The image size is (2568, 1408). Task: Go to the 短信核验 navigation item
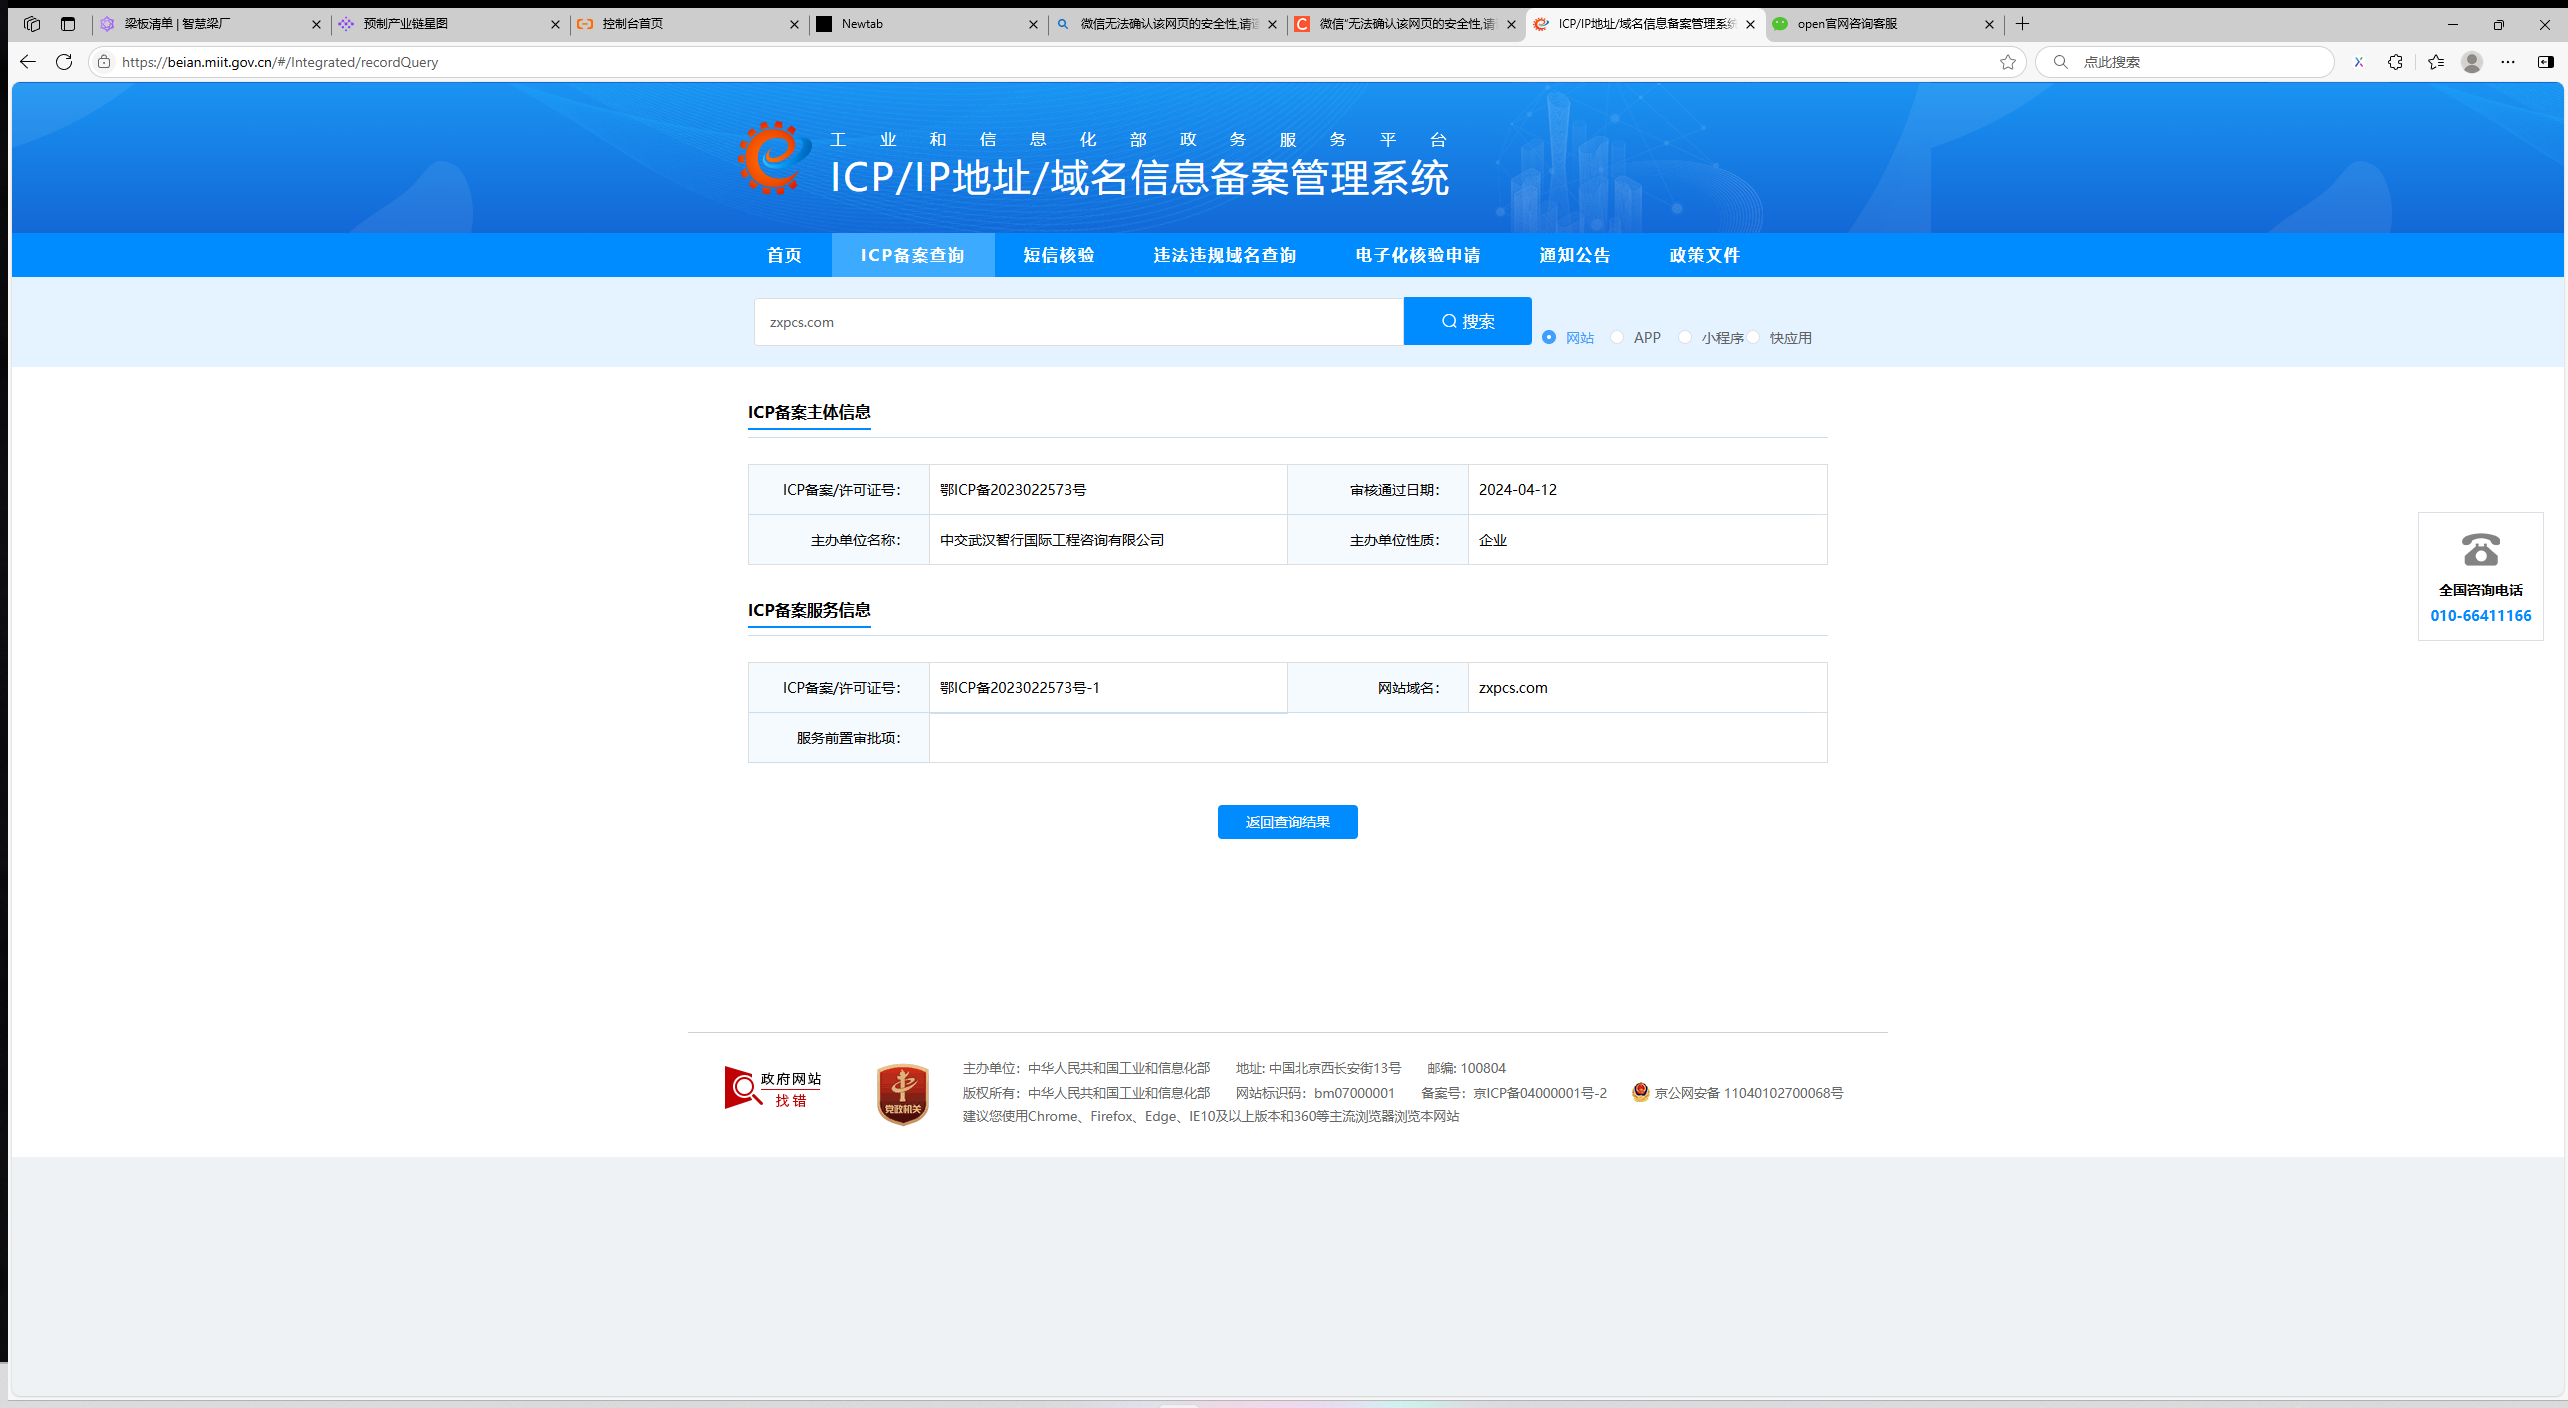(x=1058, y=255)
